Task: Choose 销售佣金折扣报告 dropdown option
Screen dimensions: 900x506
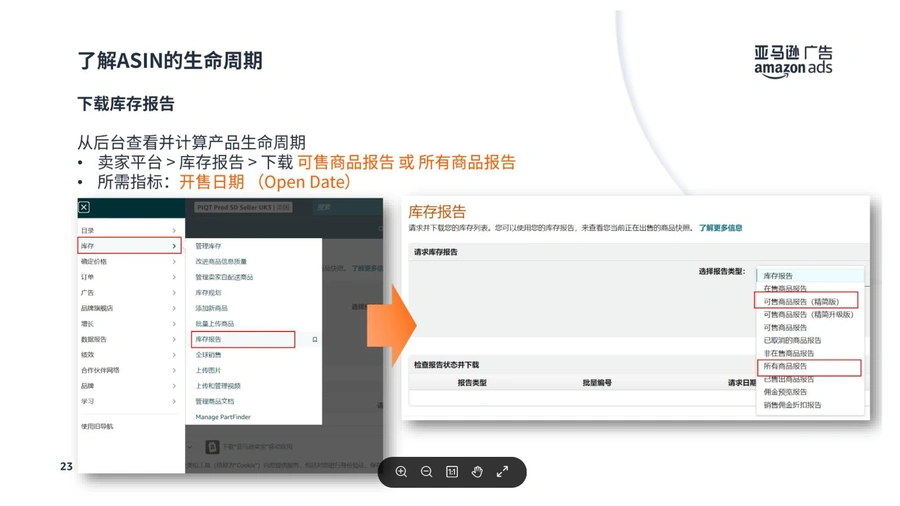Action: pos(792,404)
